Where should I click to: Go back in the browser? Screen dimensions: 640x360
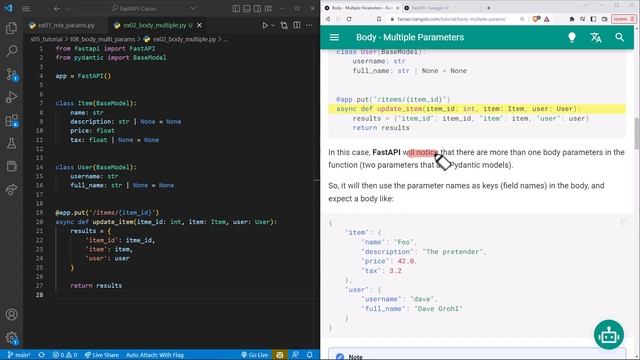point(328,19)
